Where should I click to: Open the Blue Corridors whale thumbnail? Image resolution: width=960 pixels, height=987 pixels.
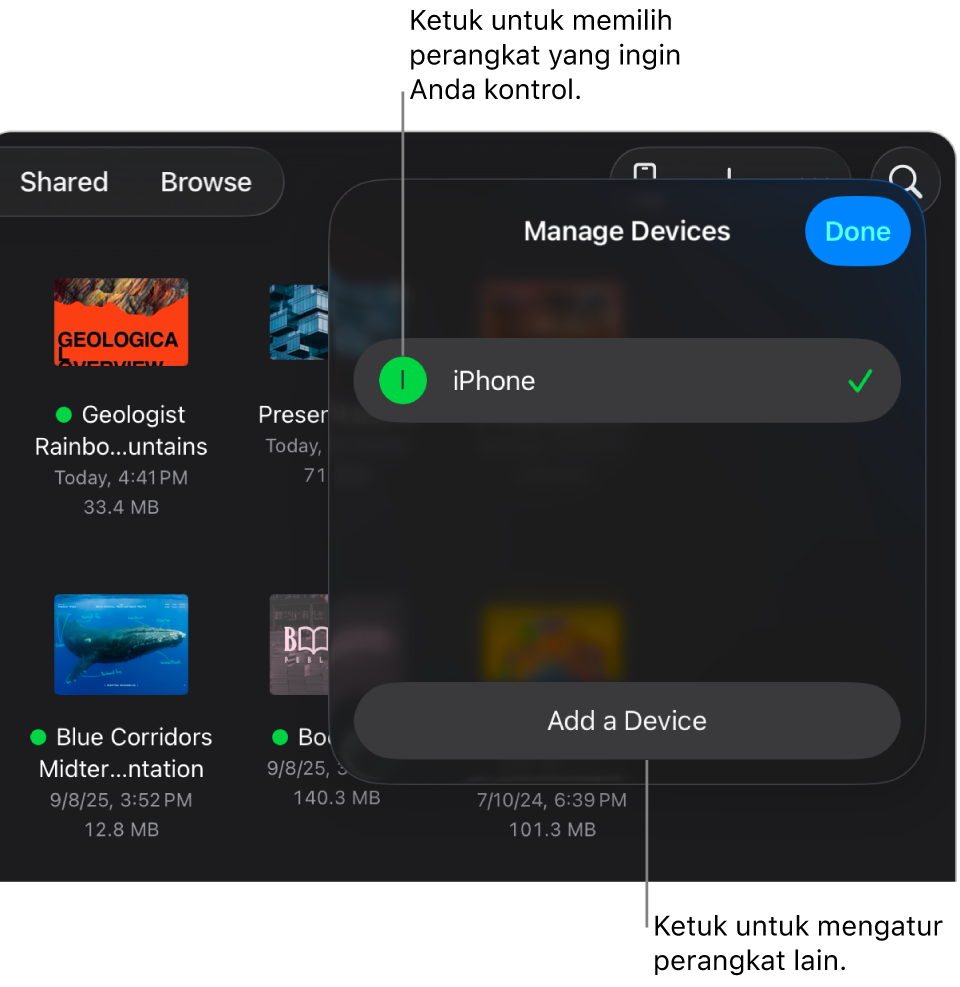[121, 645]
